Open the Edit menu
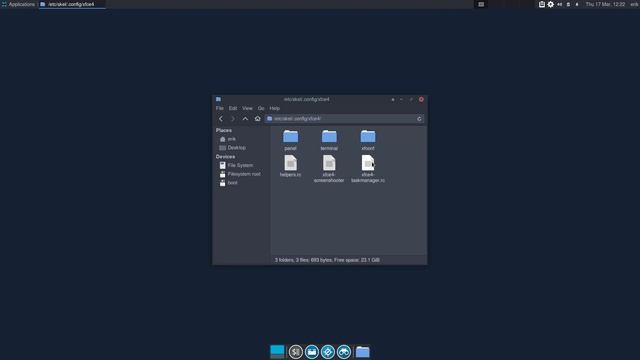This screenshot has width=640, height=360. coord(233,109)
